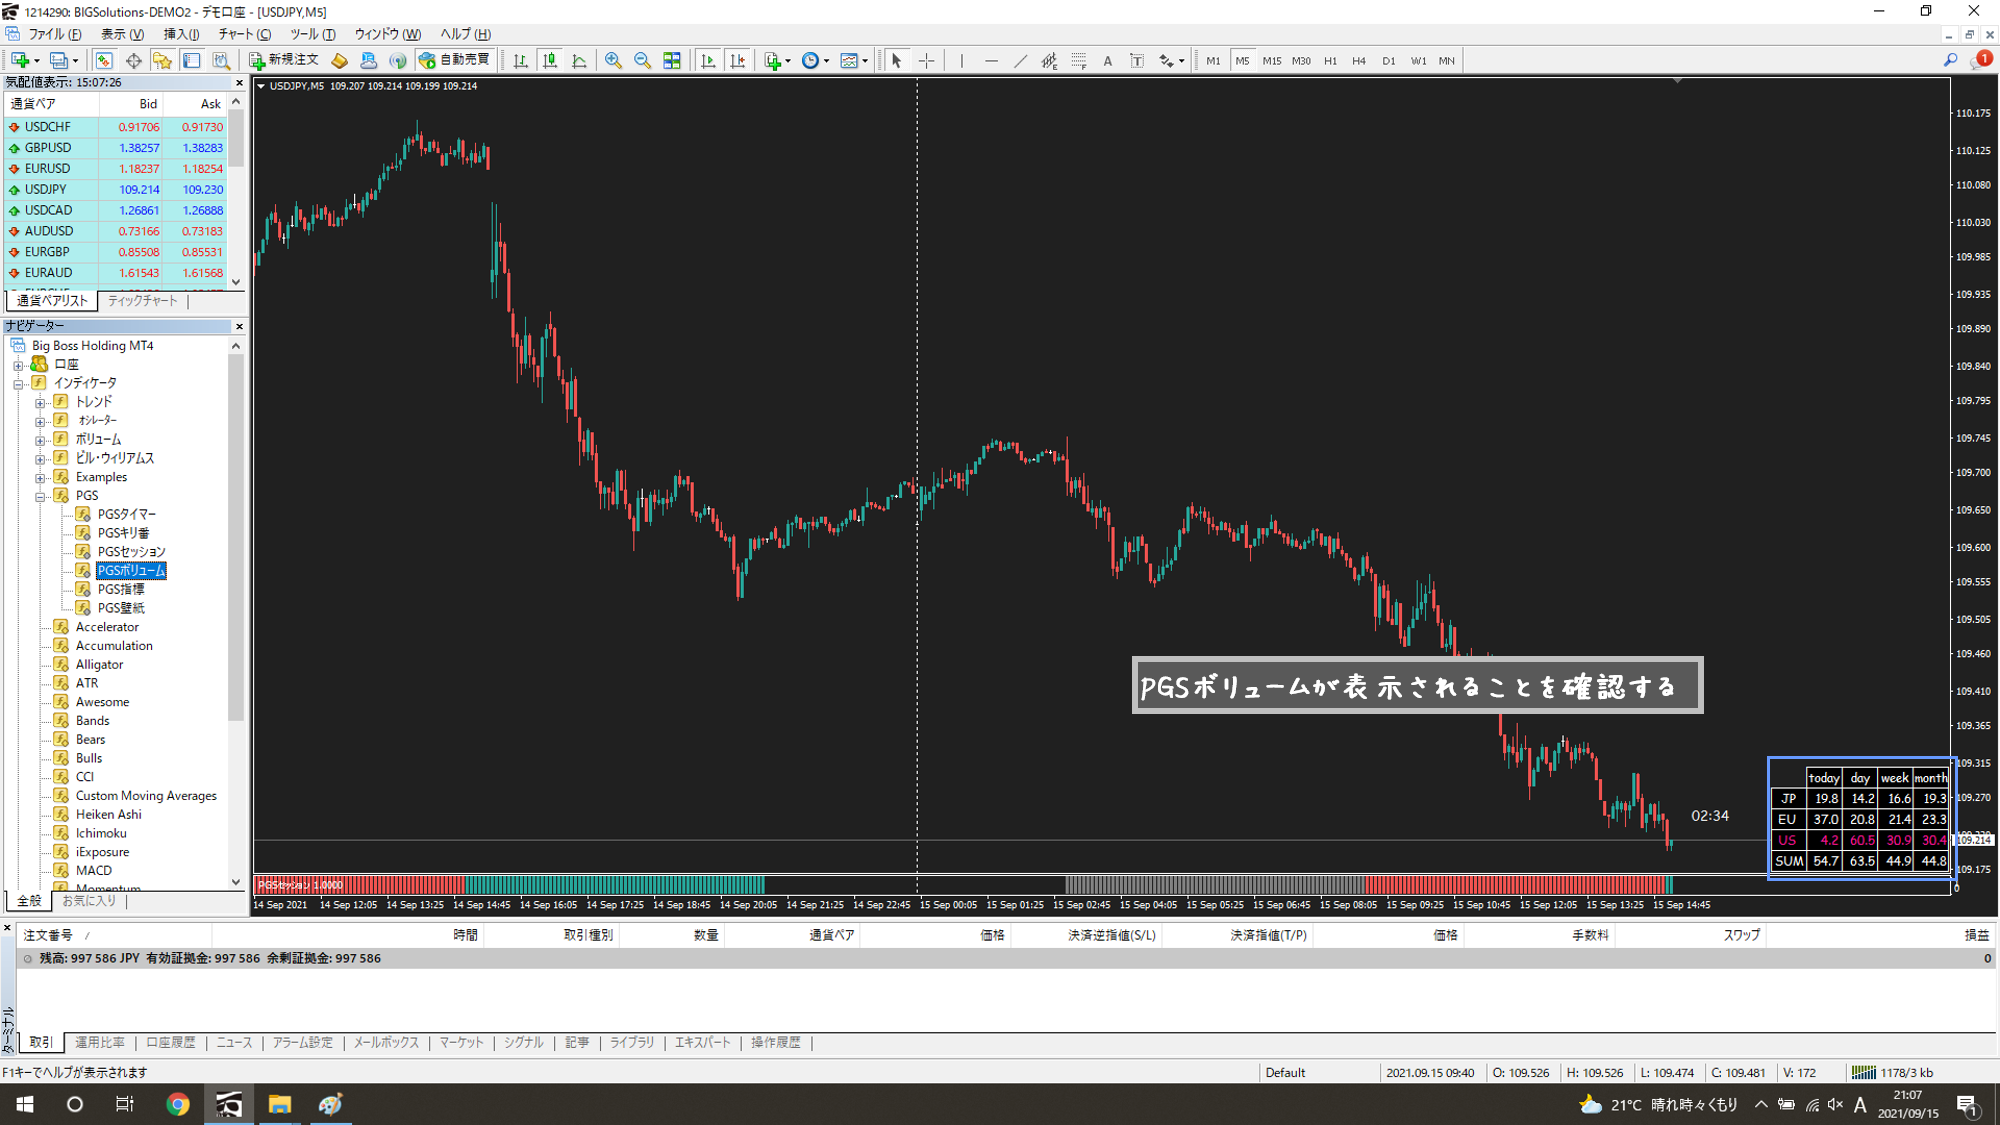Switch chart to line chart mode

579,61
